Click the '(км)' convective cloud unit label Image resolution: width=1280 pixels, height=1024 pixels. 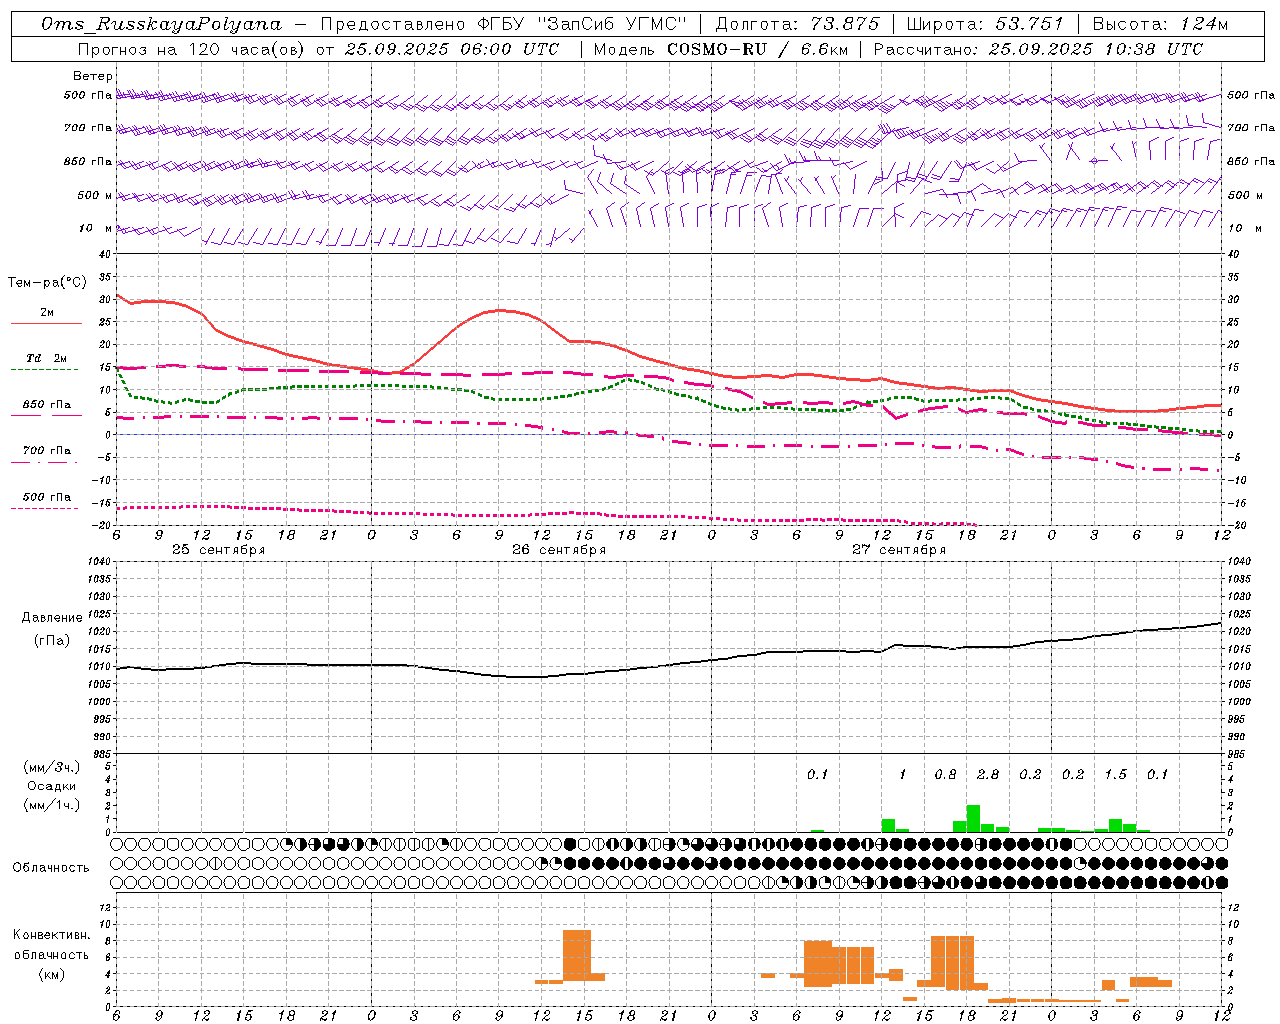click(x=52, y=974)
